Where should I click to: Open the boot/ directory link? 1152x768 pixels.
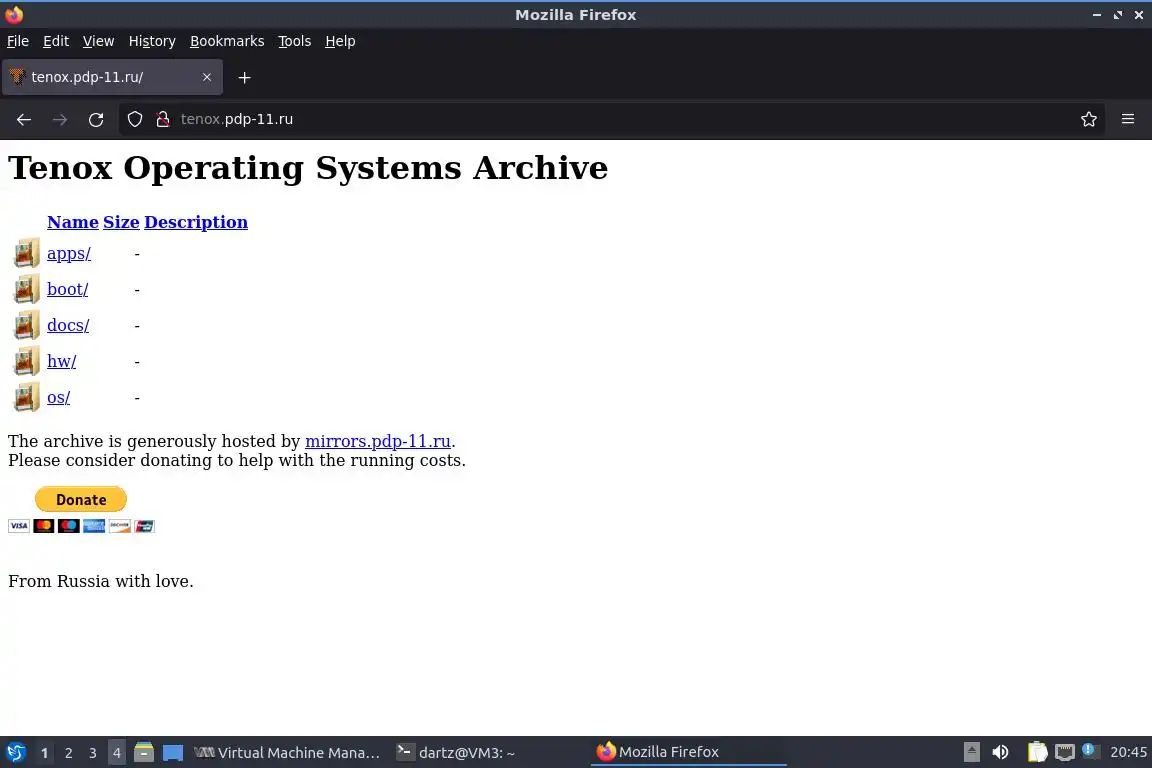click(68, 290)
